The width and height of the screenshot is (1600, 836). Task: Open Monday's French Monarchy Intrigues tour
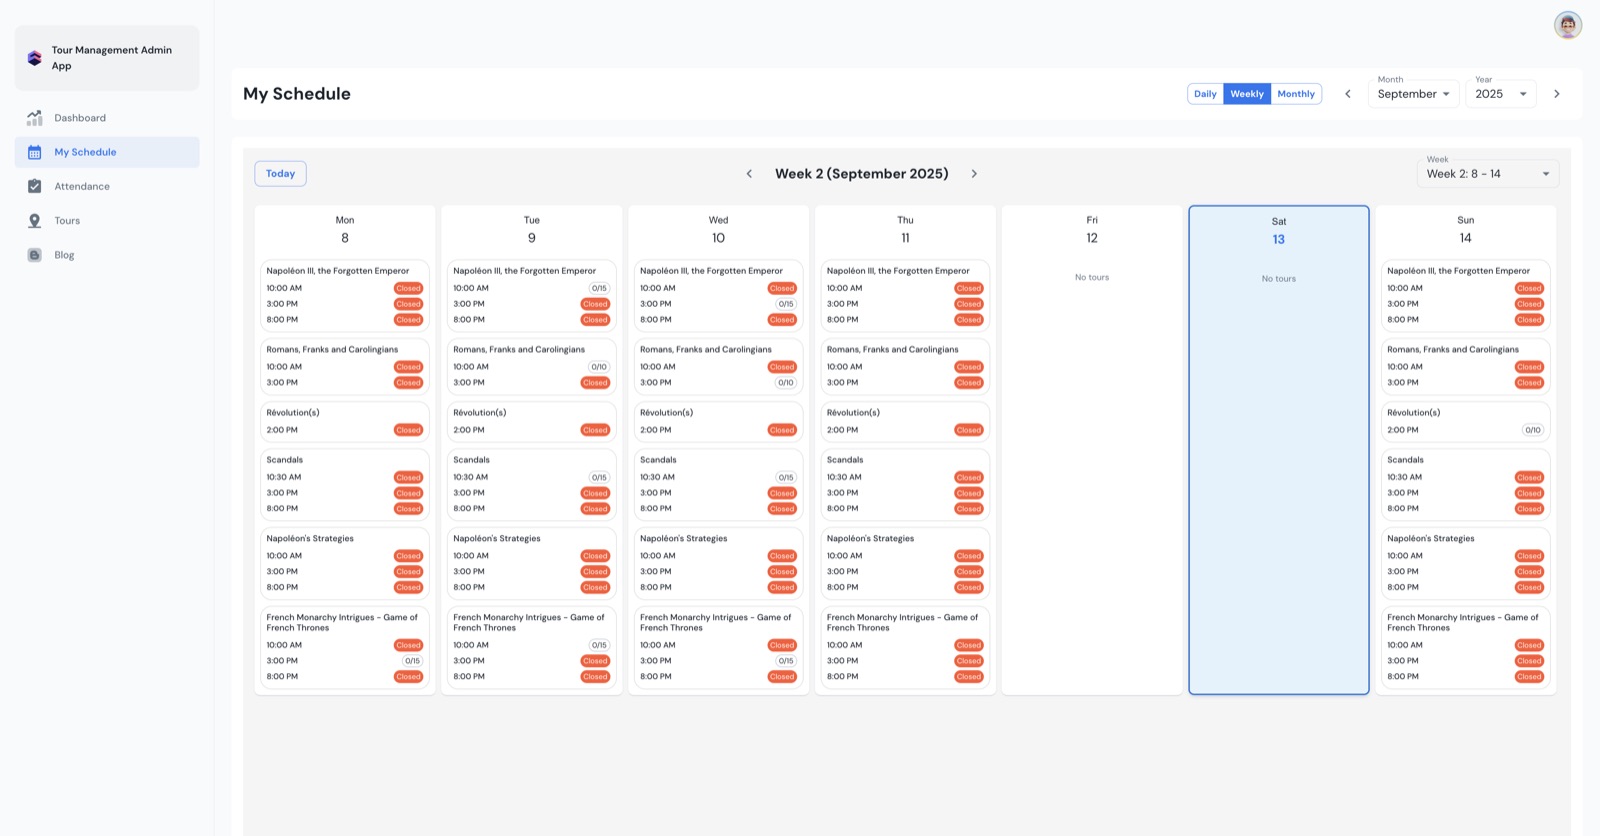(345, 648)
